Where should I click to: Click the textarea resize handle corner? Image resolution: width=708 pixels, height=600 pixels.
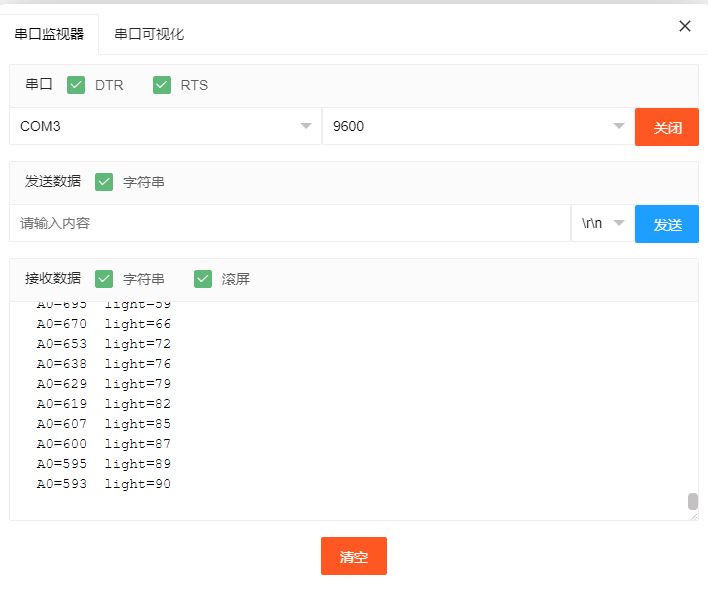pos(693,516)
